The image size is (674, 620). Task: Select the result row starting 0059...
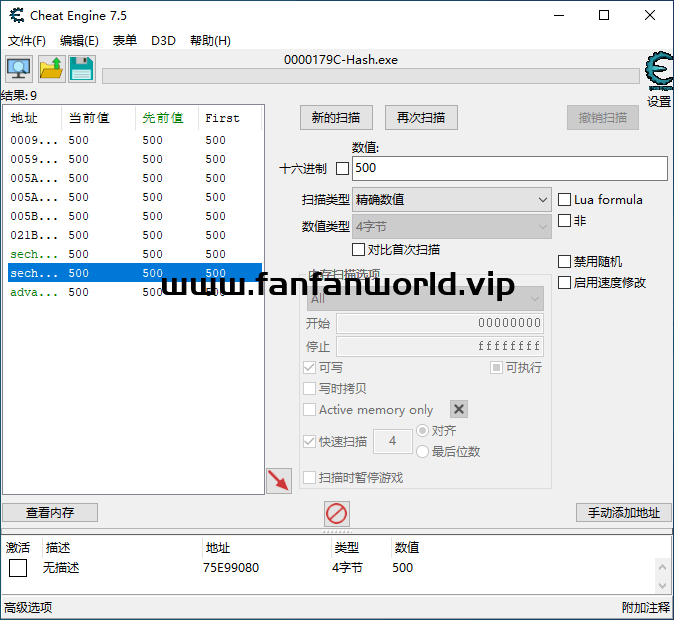click(x=135, y=159)
